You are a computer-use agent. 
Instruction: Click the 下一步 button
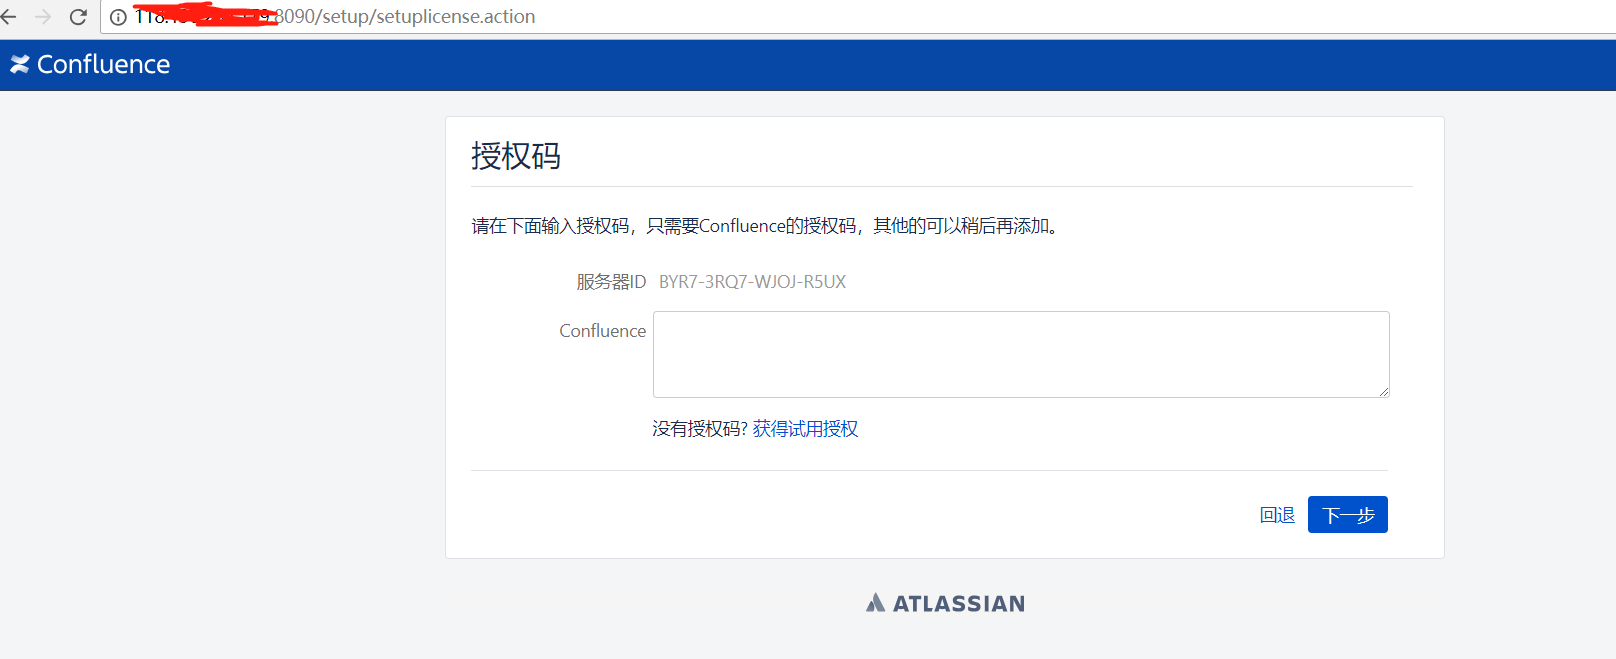[1347, 515]
